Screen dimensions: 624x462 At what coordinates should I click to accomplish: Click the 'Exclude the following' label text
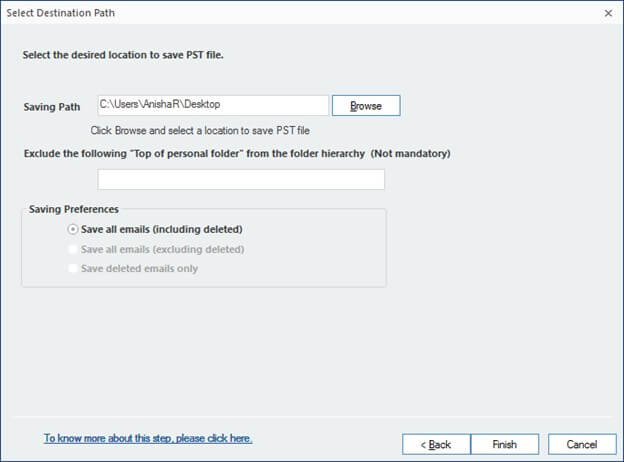75,154
